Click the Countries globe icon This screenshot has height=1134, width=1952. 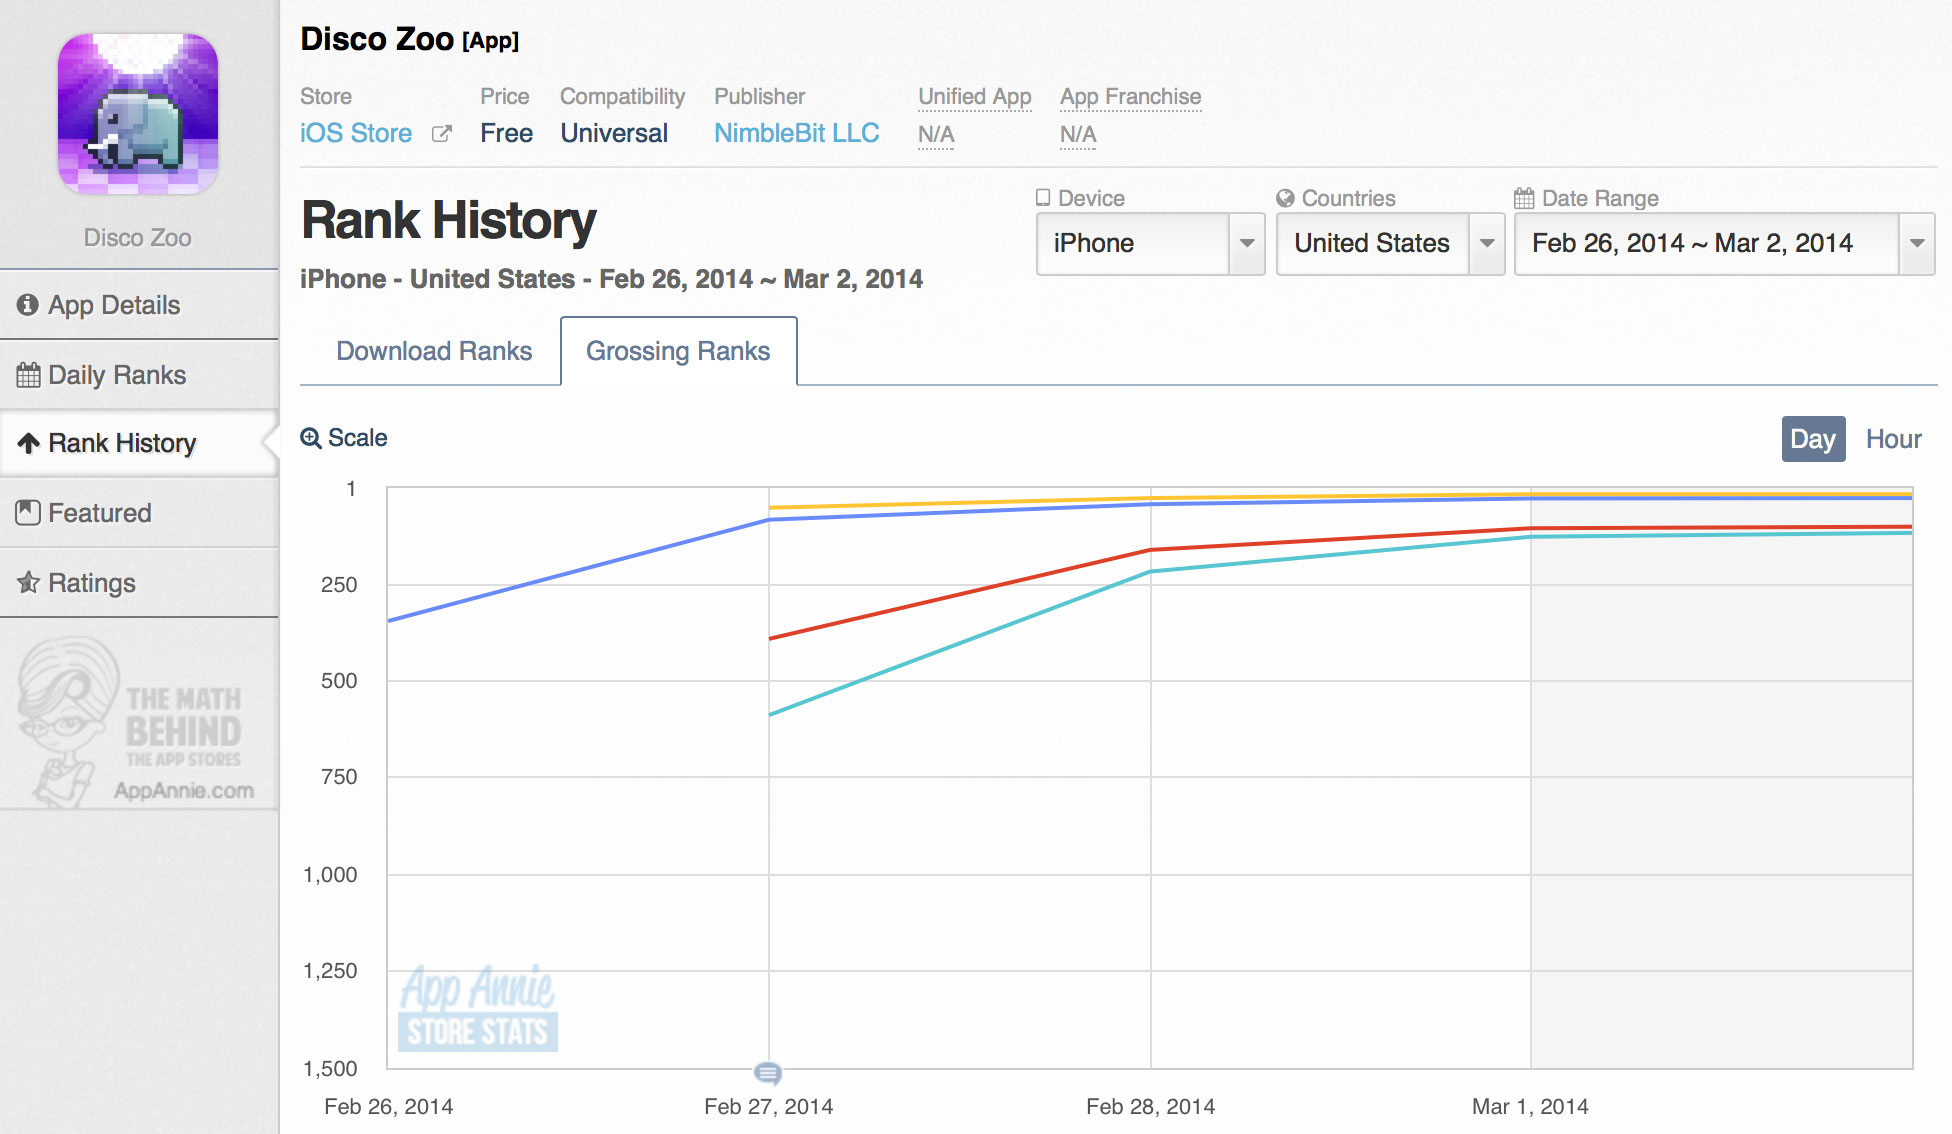(x=1285, y=198)
